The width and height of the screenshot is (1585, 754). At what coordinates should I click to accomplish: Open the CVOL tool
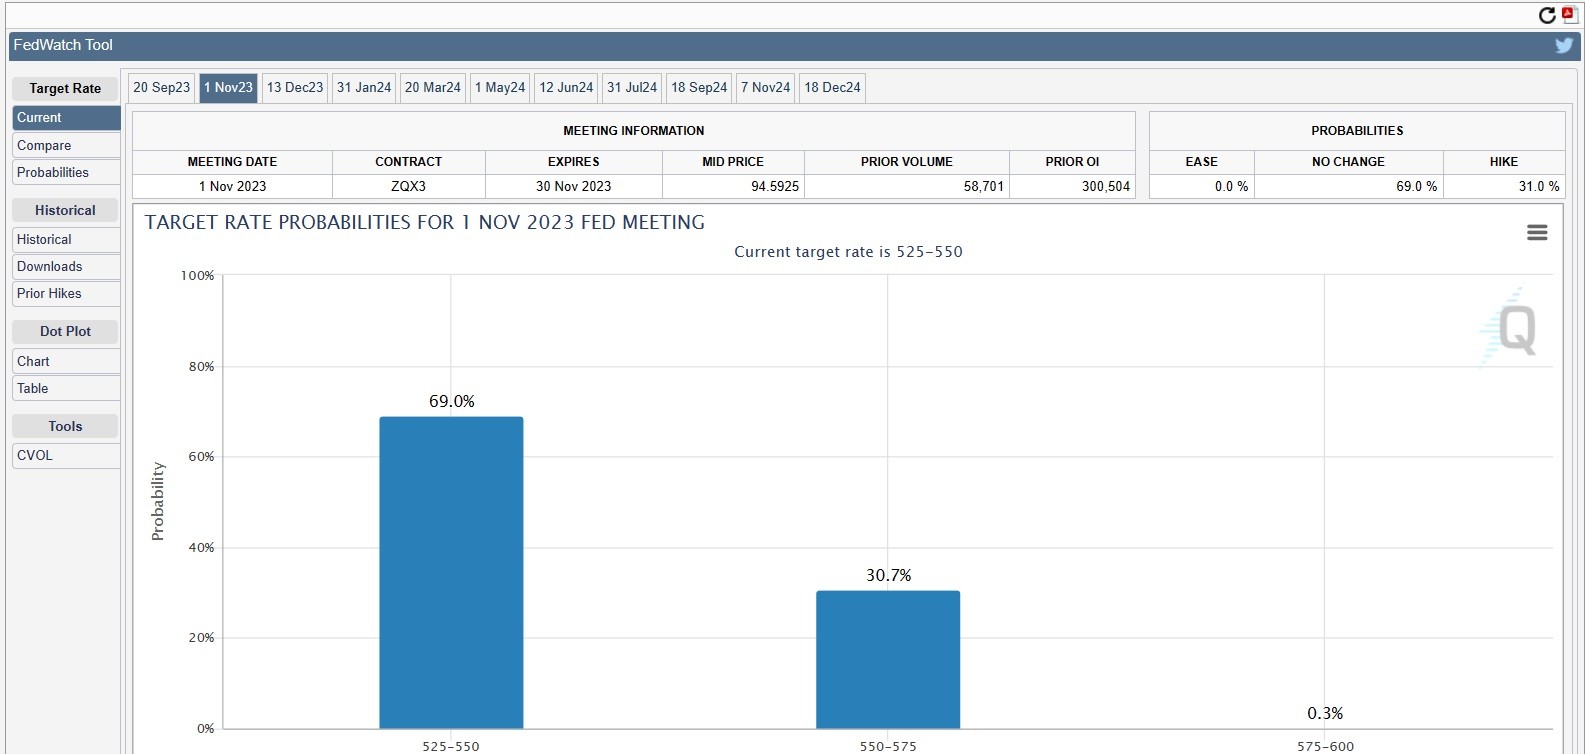click(x=66, y=455)
